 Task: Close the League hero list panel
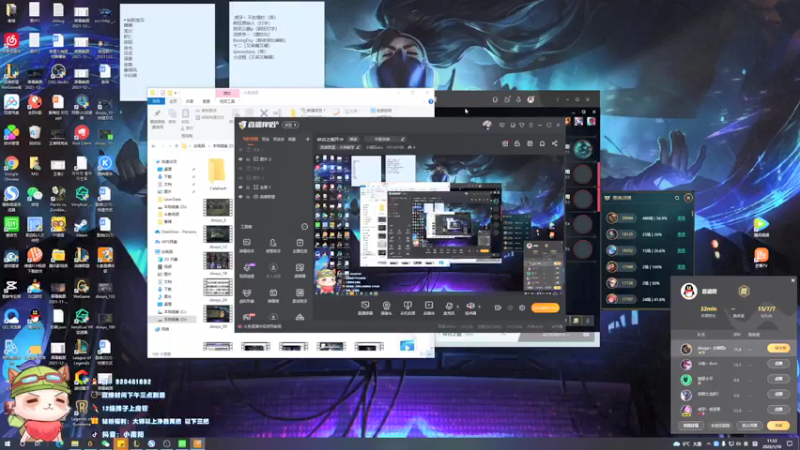click(x=688, y=198)
